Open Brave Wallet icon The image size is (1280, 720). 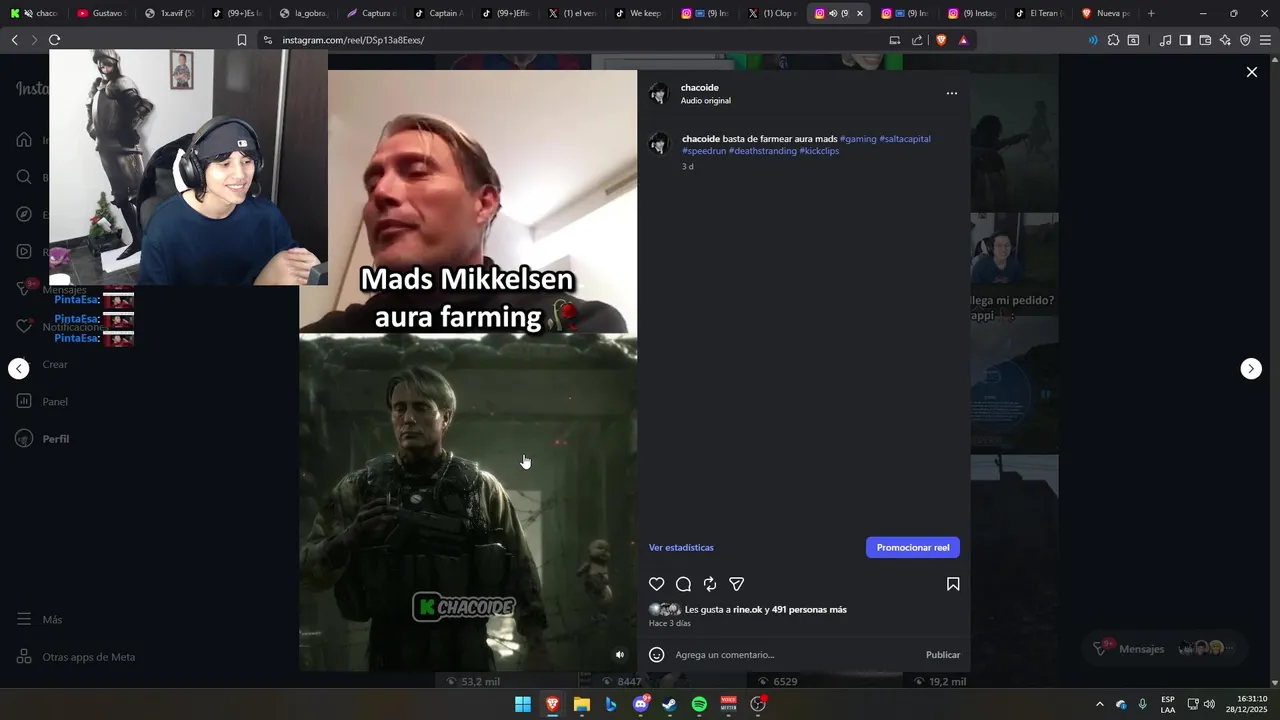[x=1205, y=40]
